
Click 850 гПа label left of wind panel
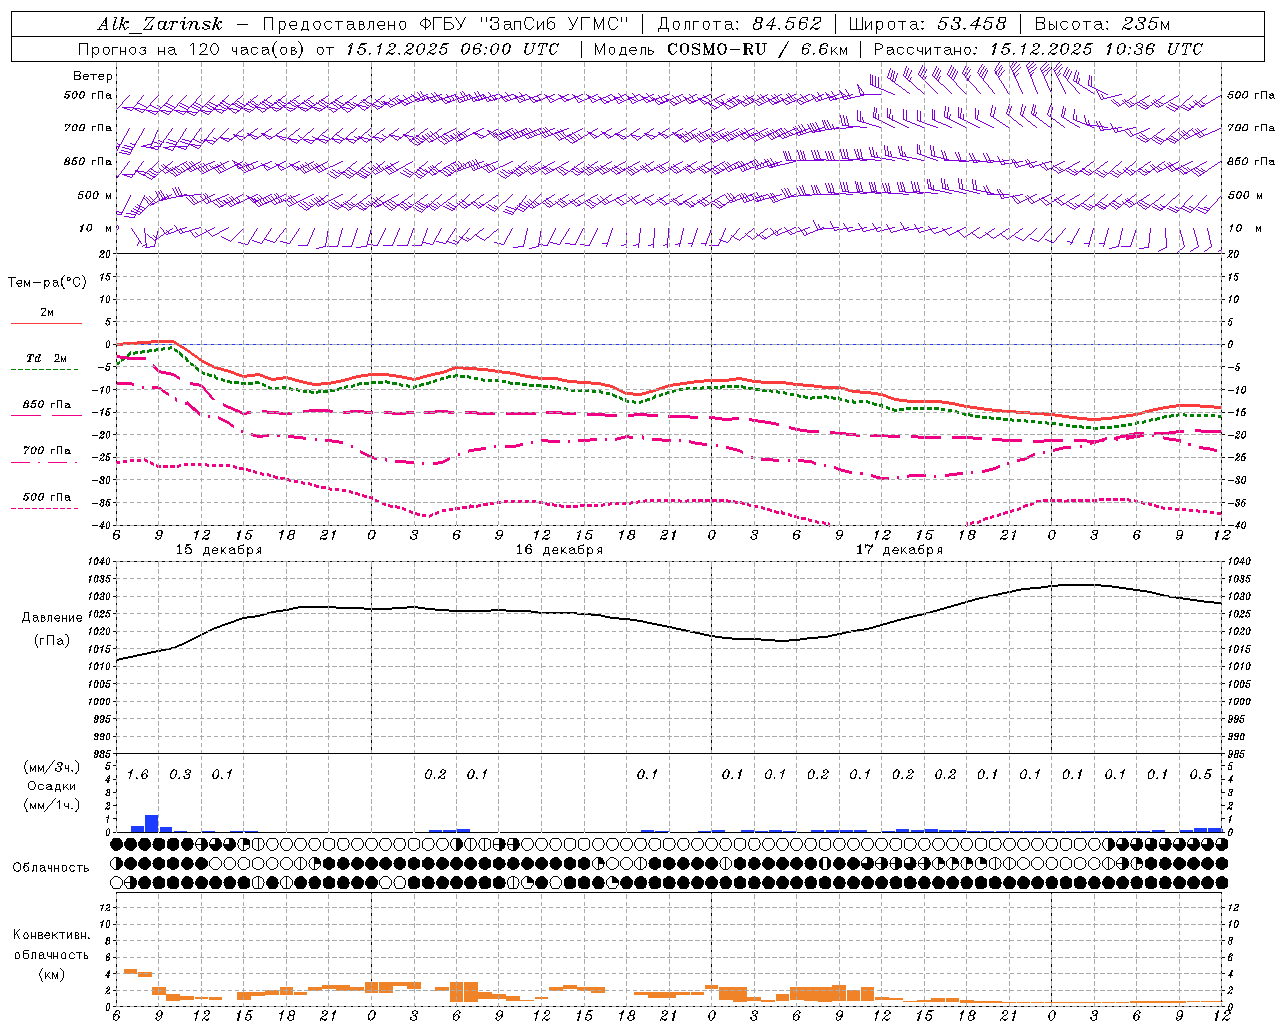(x=88, y=161)
